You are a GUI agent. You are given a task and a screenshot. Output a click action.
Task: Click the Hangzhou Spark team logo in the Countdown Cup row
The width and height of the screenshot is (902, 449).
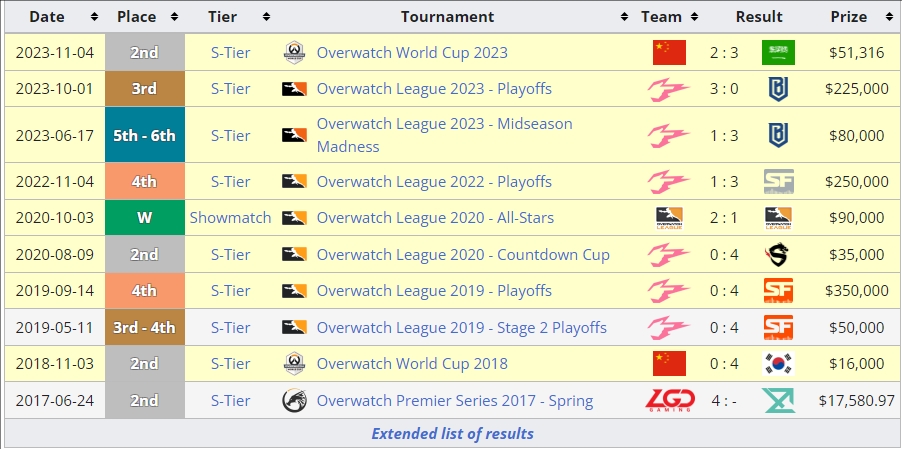(x=669, y=254)
